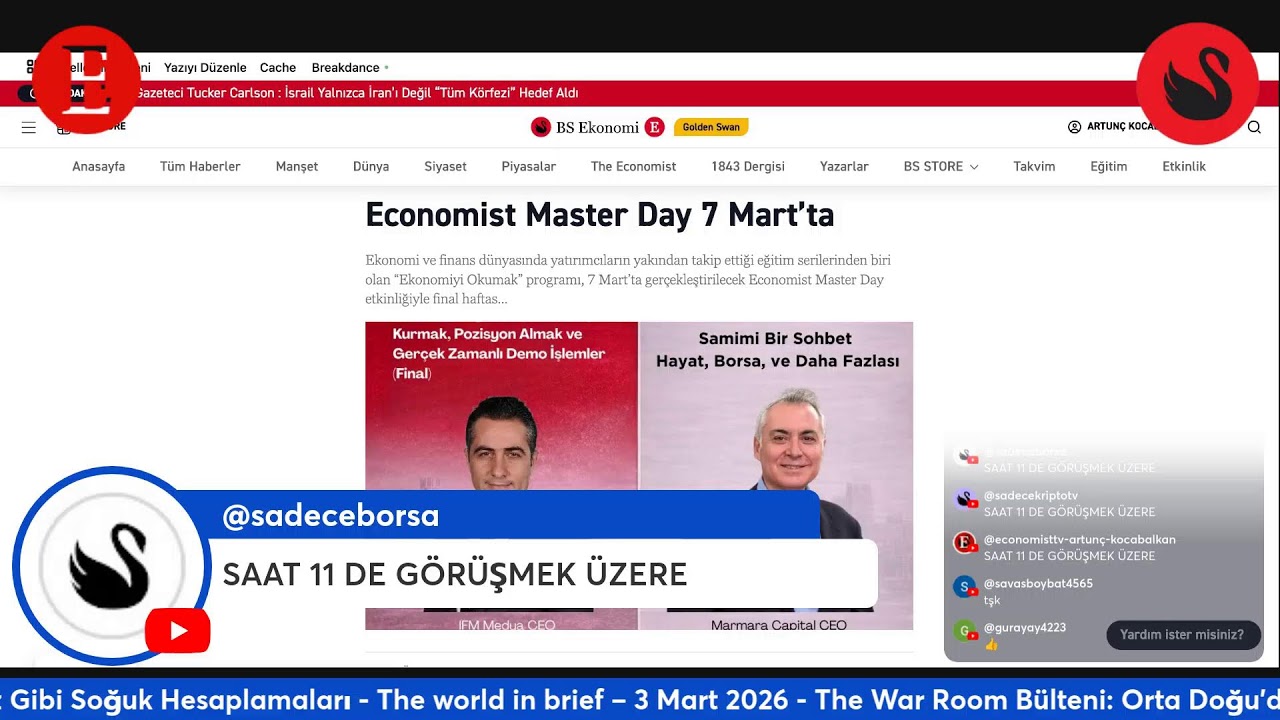Open The Economist menu item

pos(633,167)
